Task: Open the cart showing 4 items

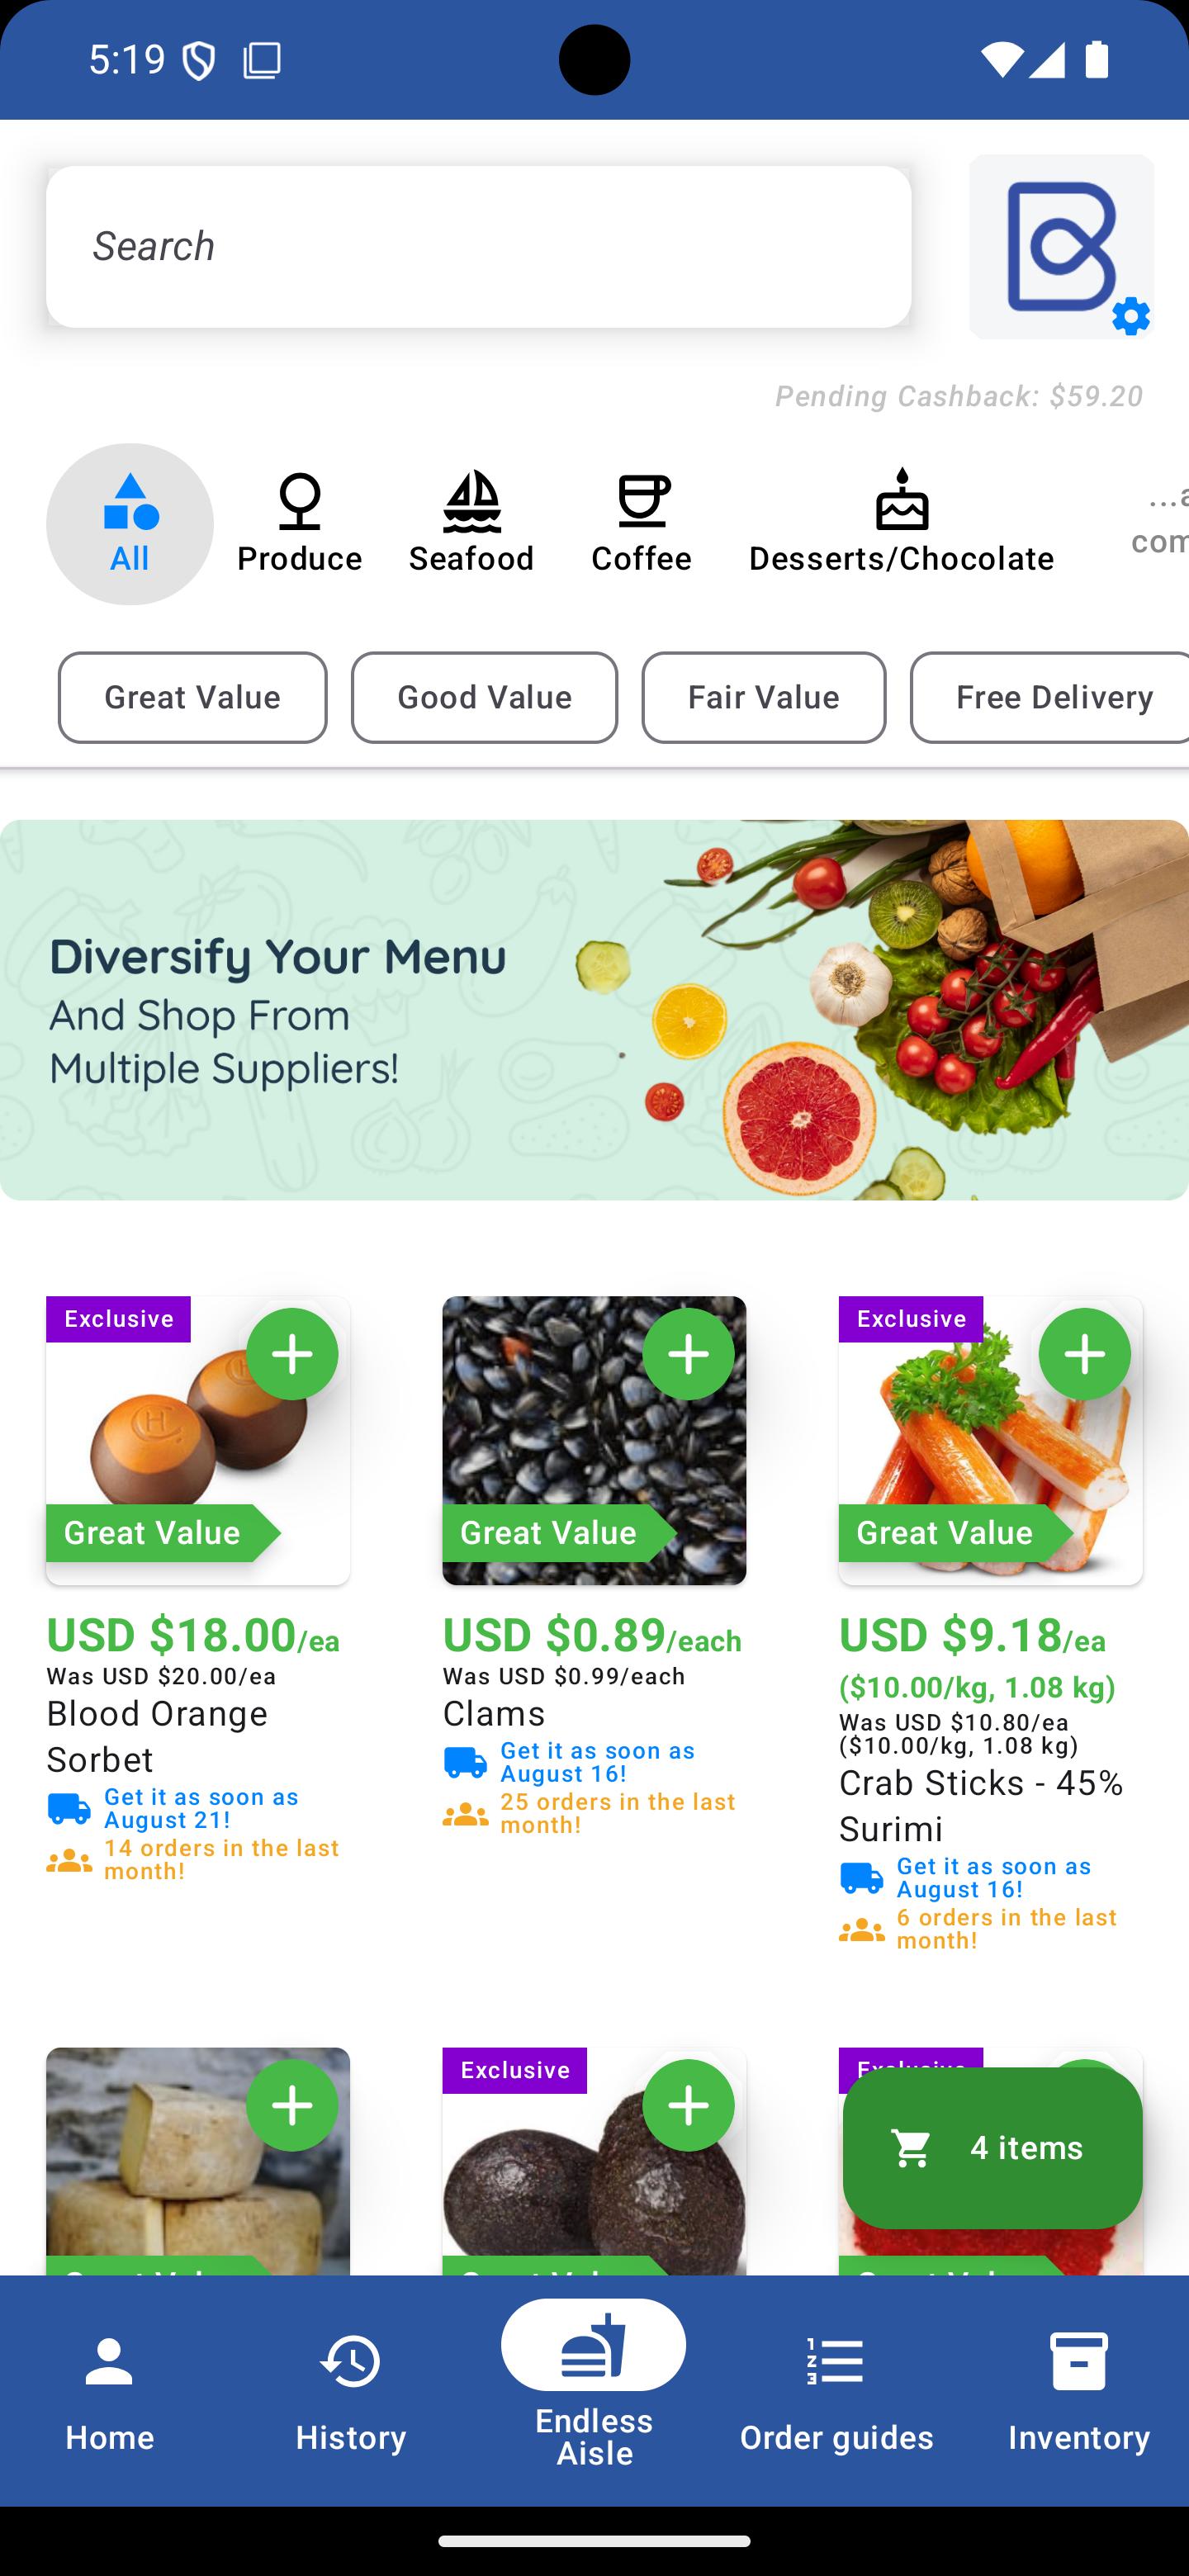Action: tap(992, 2147)
